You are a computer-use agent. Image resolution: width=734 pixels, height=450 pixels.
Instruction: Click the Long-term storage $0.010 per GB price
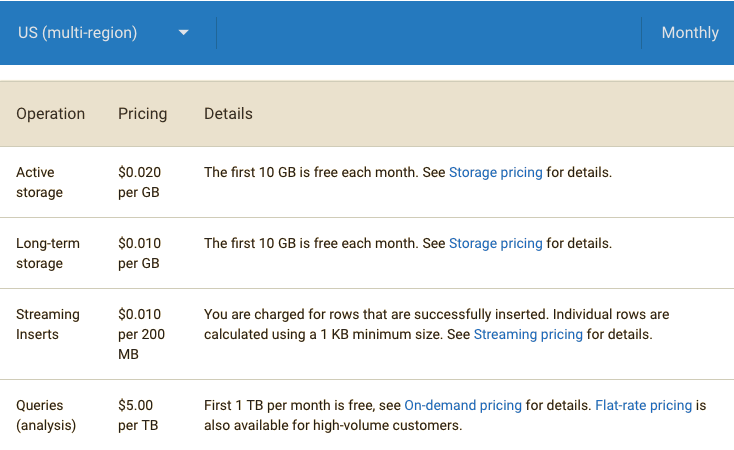[139, 253]
